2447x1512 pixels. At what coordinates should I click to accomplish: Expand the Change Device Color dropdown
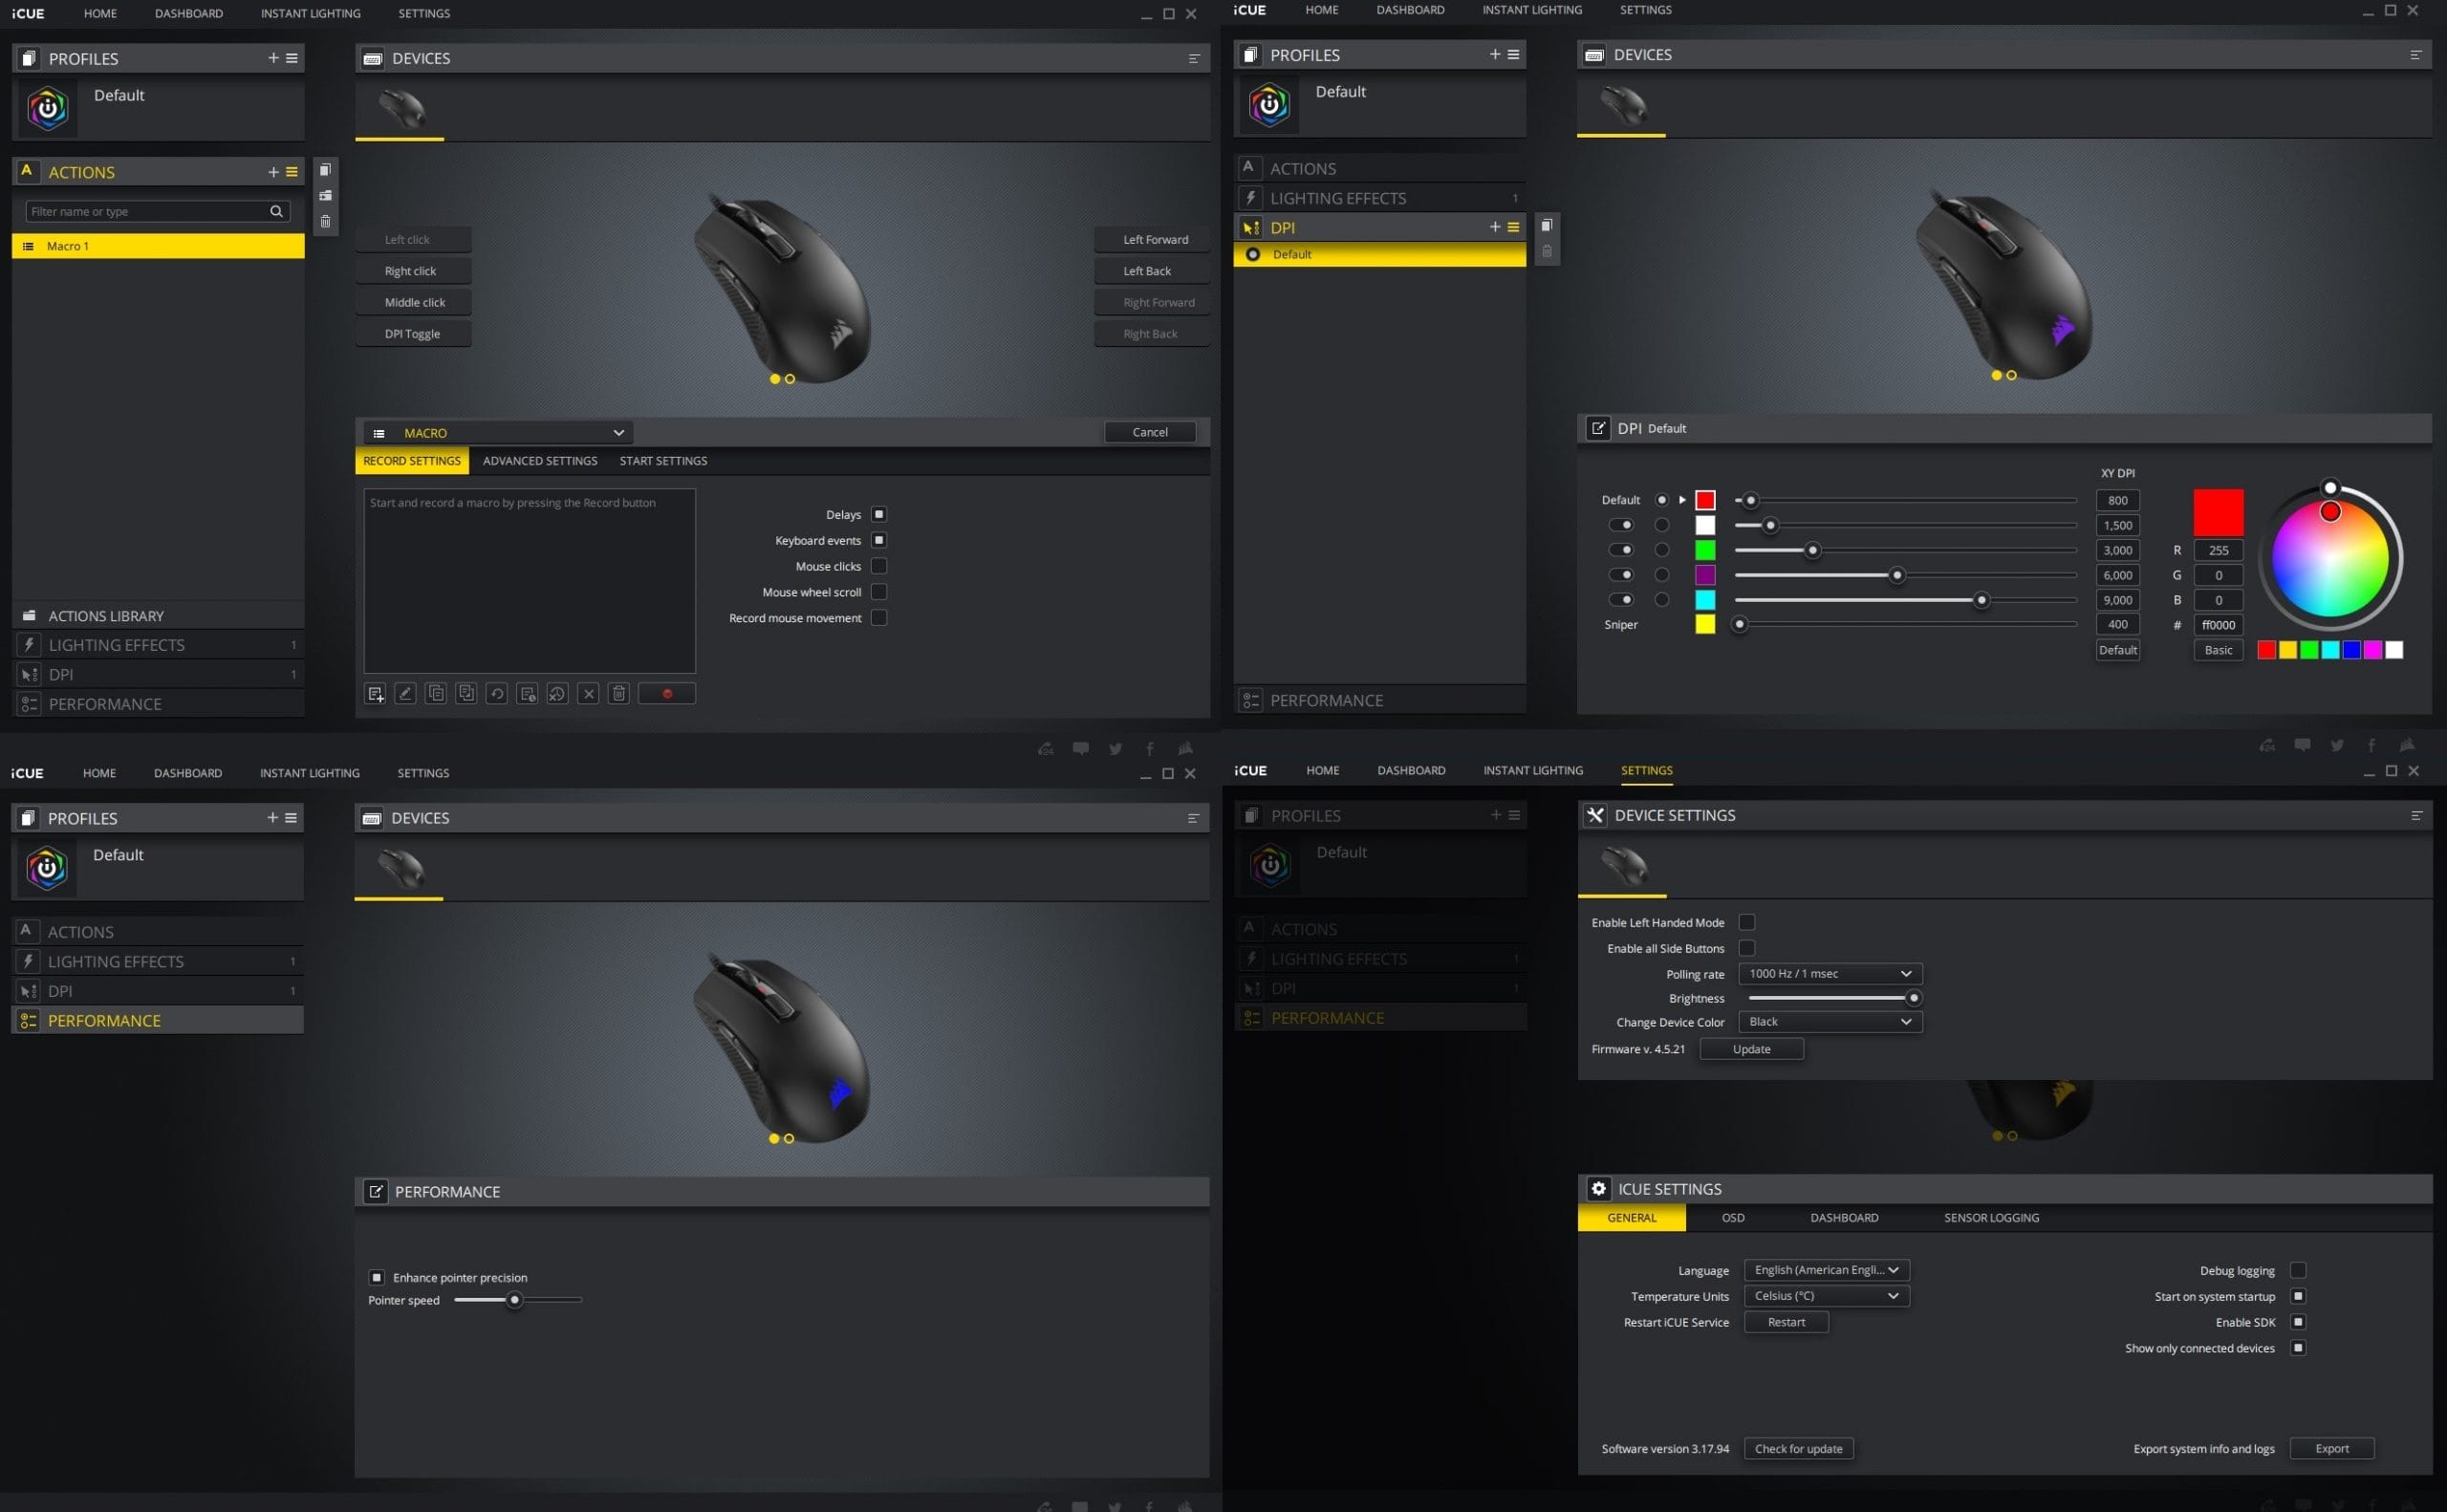[x=1830, y=1022]
